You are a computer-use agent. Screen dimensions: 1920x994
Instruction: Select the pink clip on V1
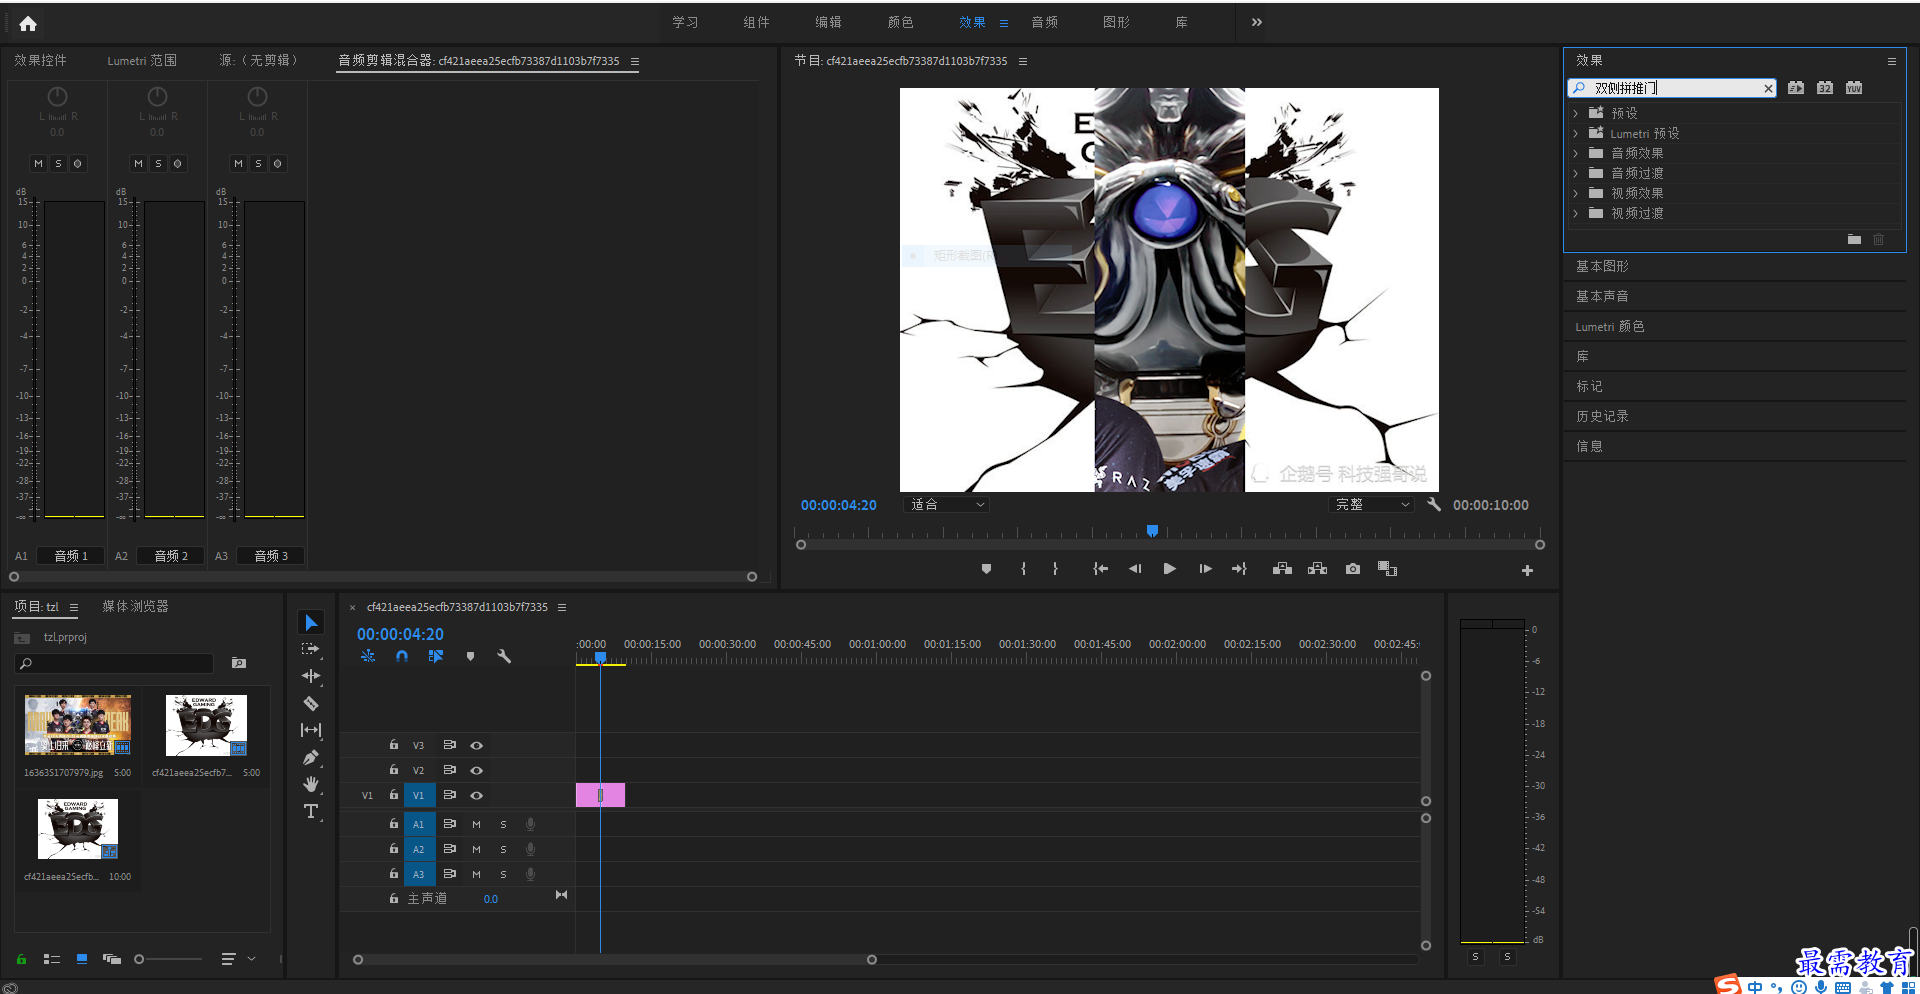click(600, 795)
